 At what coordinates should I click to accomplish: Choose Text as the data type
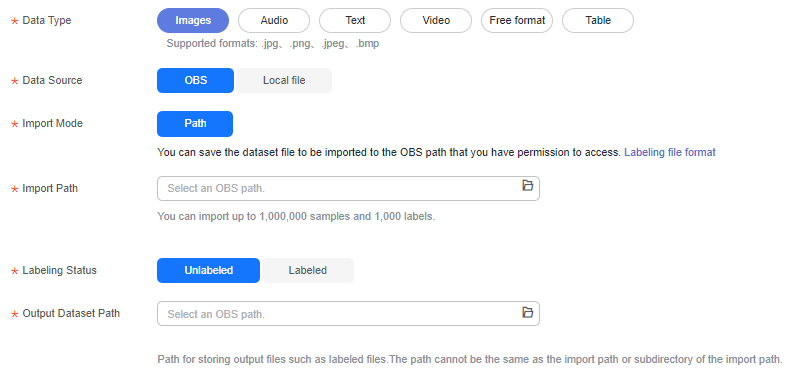(355, 21)
